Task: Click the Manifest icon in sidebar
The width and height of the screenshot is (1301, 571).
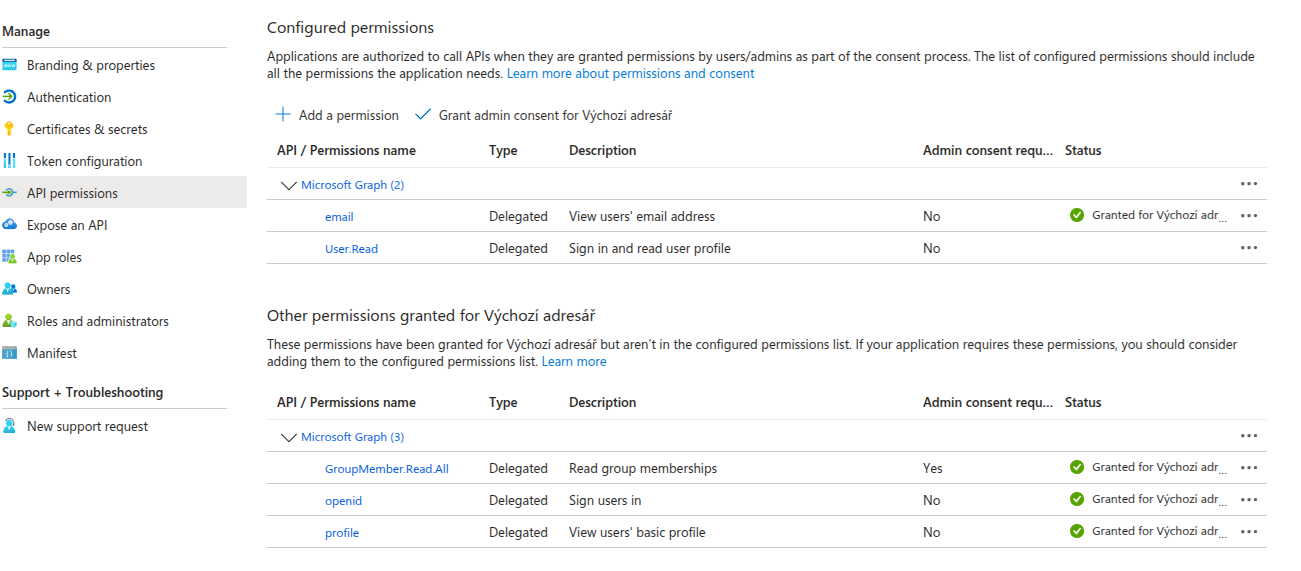Action: 10,353
